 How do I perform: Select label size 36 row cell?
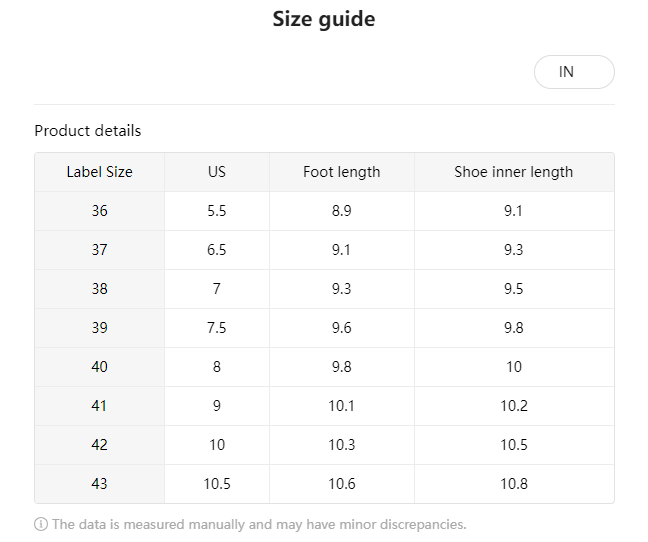tap(99, 211)
